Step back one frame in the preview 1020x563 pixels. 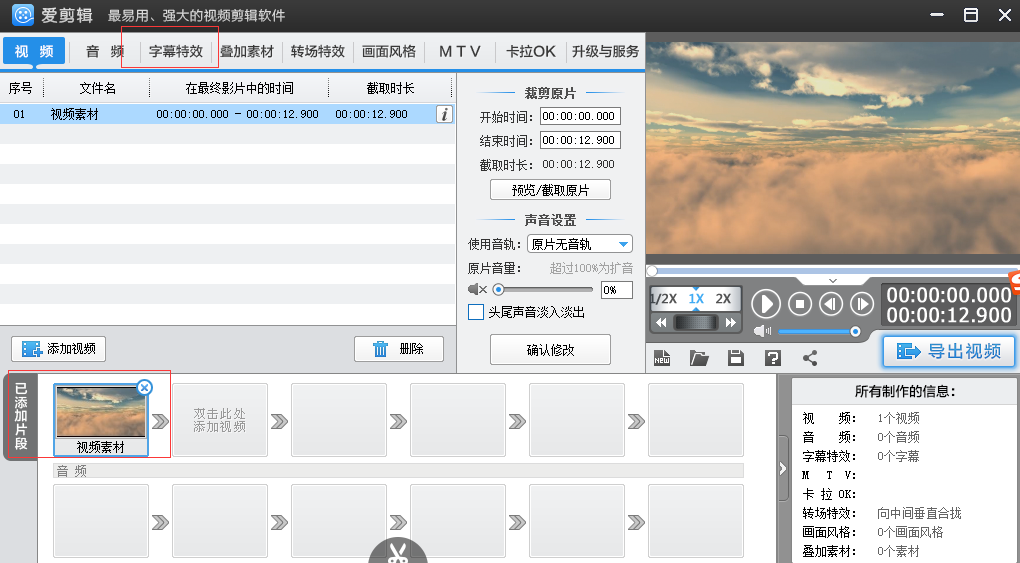coord(831,304)
